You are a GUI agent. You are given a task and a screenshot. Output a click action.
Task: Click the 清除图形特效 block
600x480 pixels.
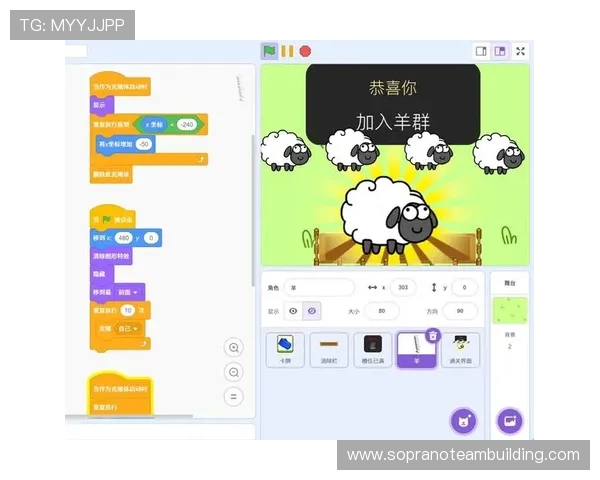111,256
